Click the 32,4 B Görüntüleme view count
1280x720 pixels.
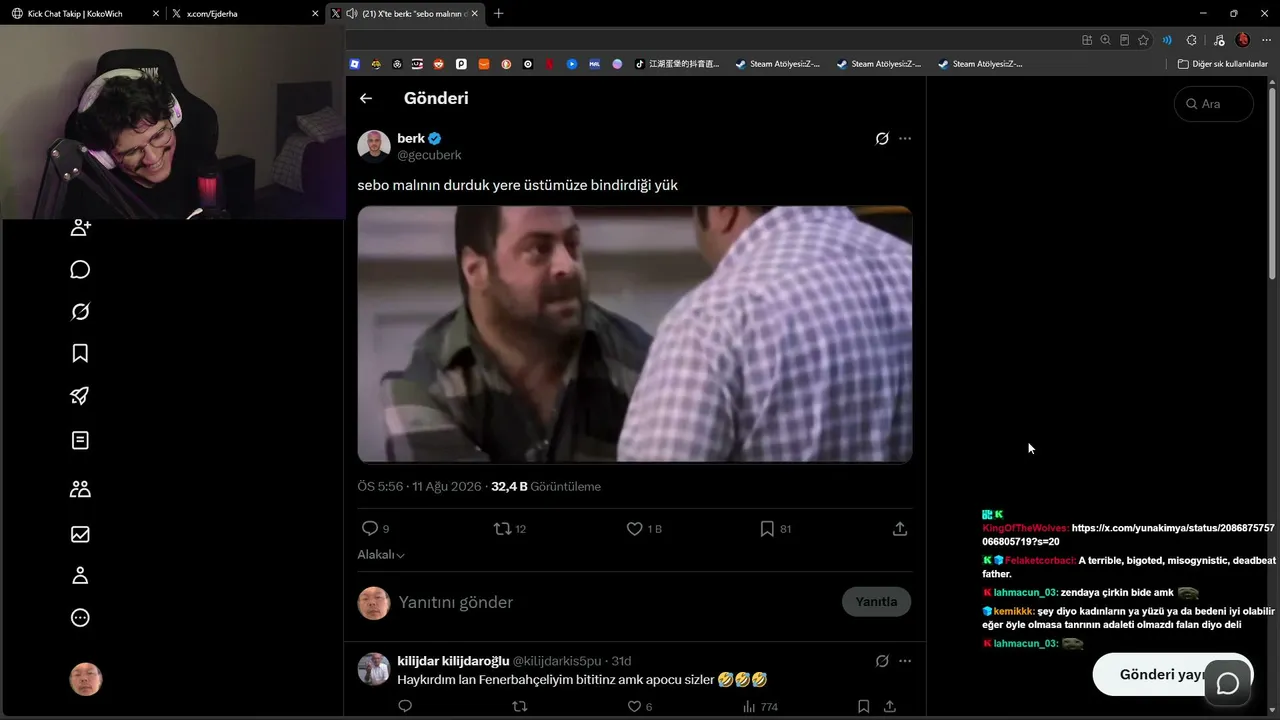click(546, 487)
